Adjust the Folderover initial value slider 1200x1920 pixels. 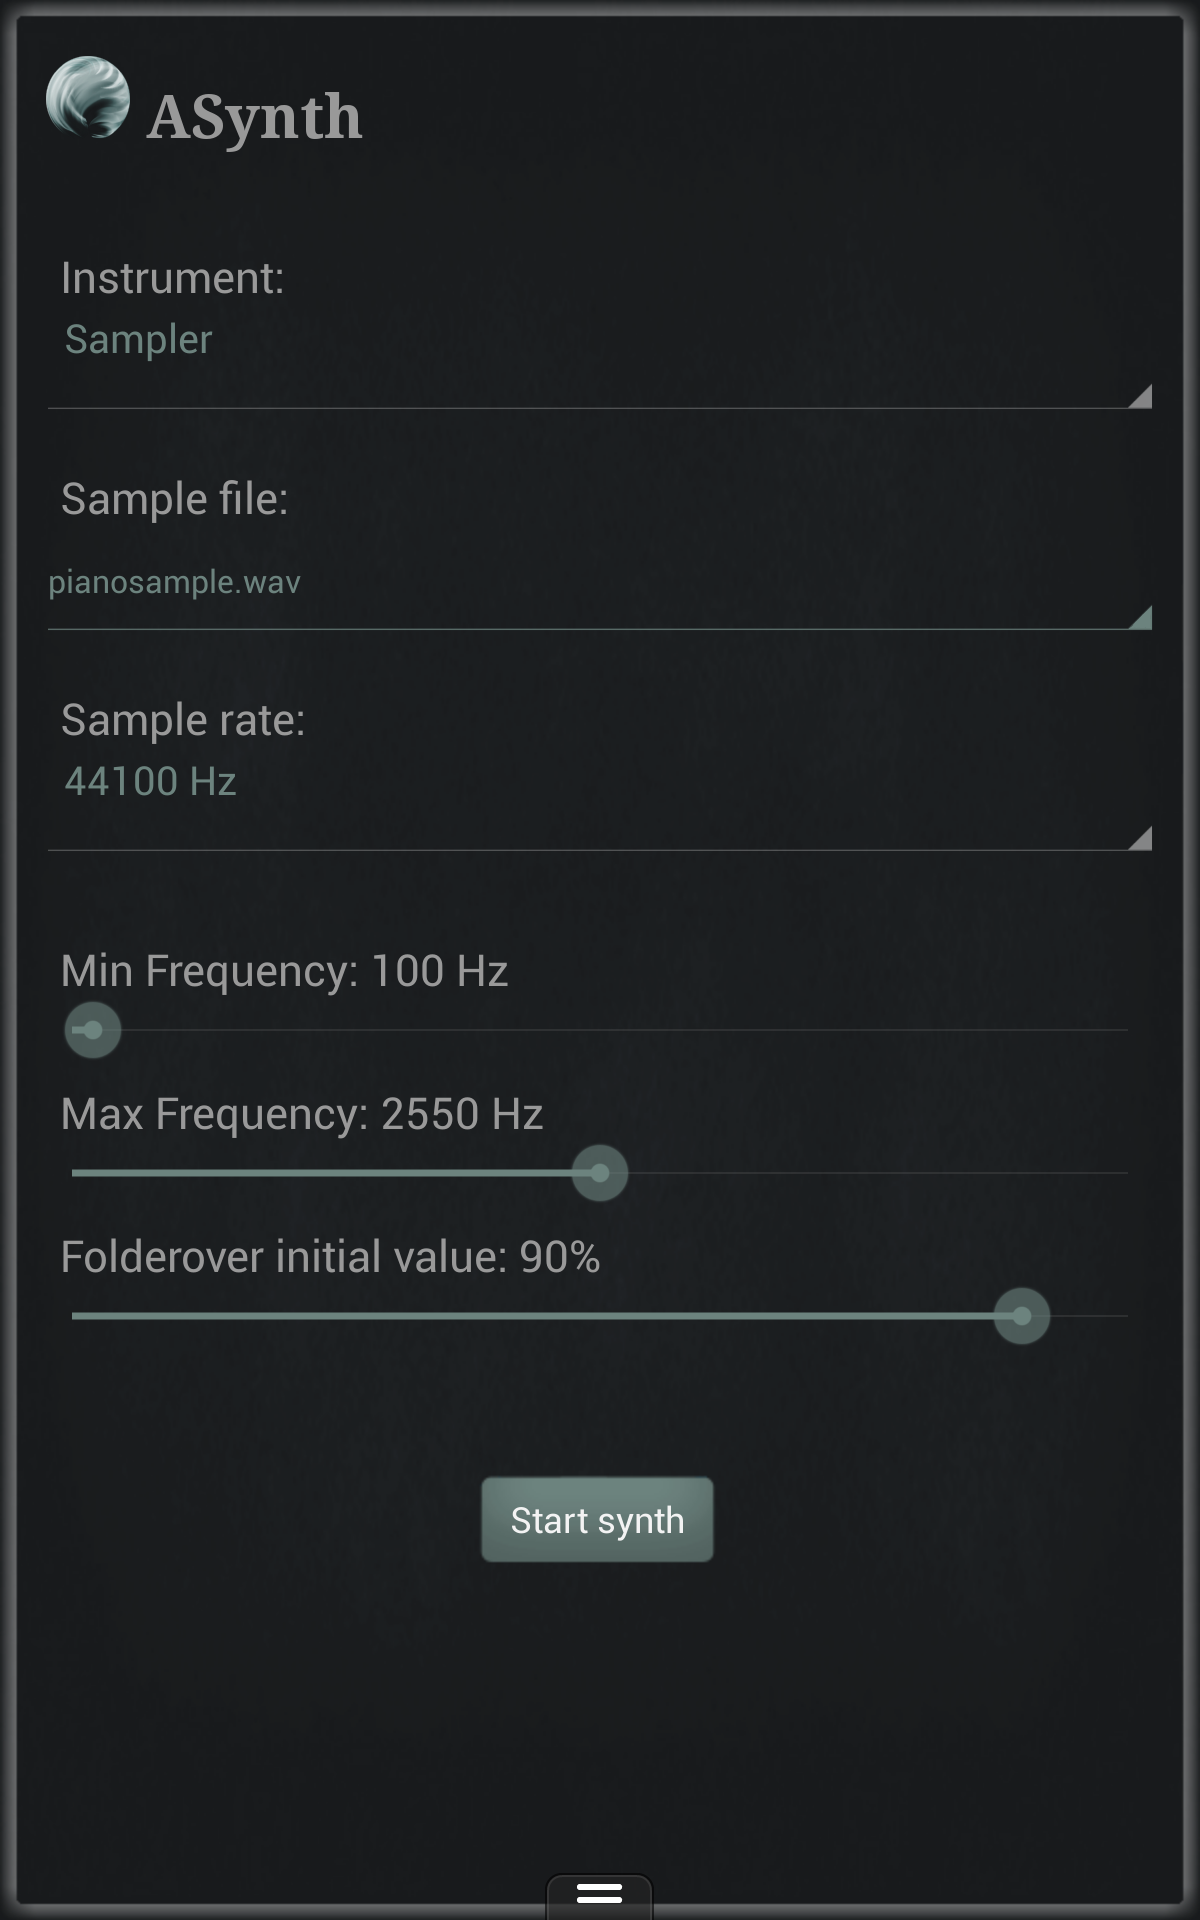click(1021, 1317)
